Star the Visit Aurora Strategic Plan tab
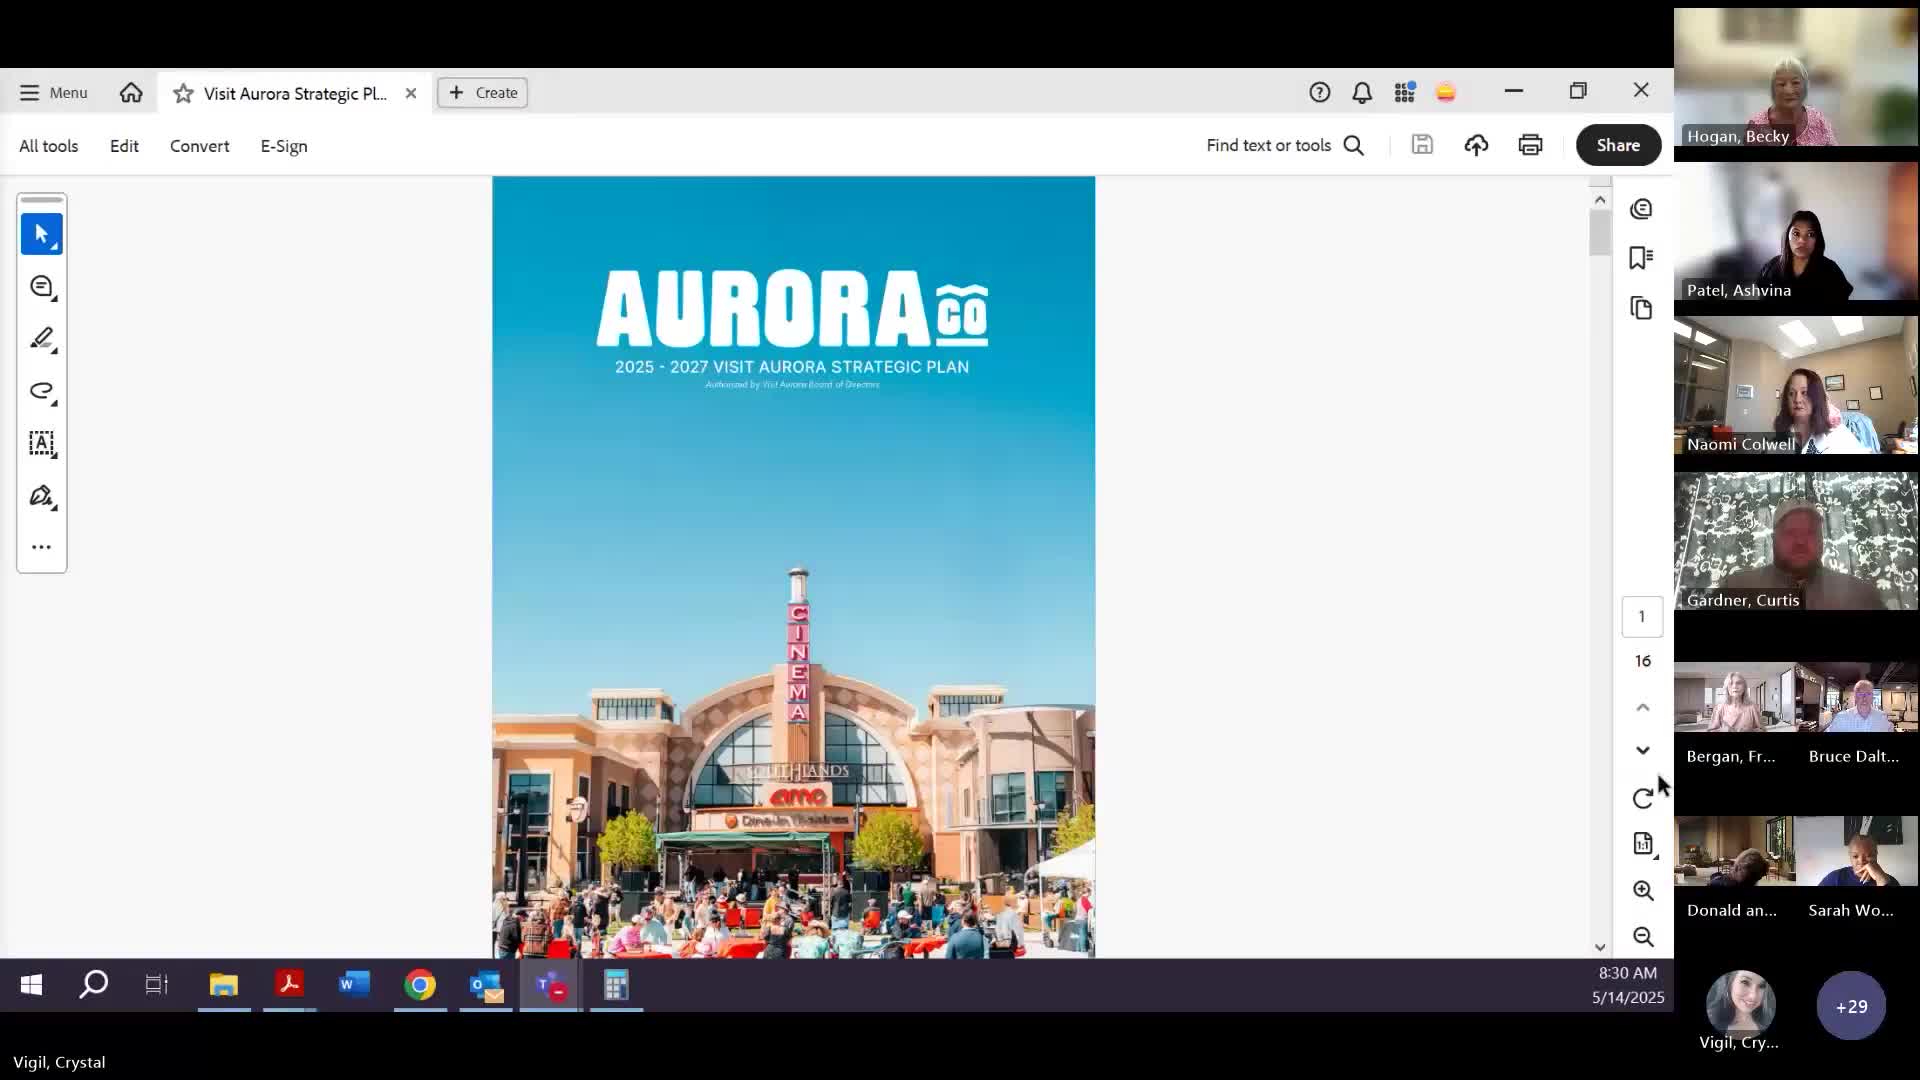1920x1080 pixels. pos(183,93)
